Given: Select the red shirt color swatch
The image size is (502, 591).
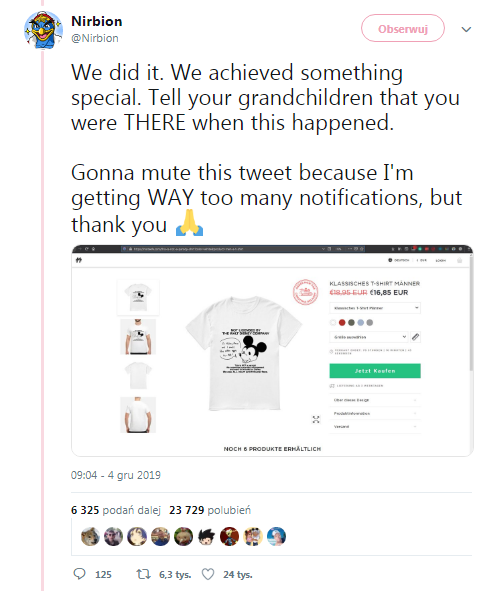Looking at the screenshot, I should click(342, 323).
